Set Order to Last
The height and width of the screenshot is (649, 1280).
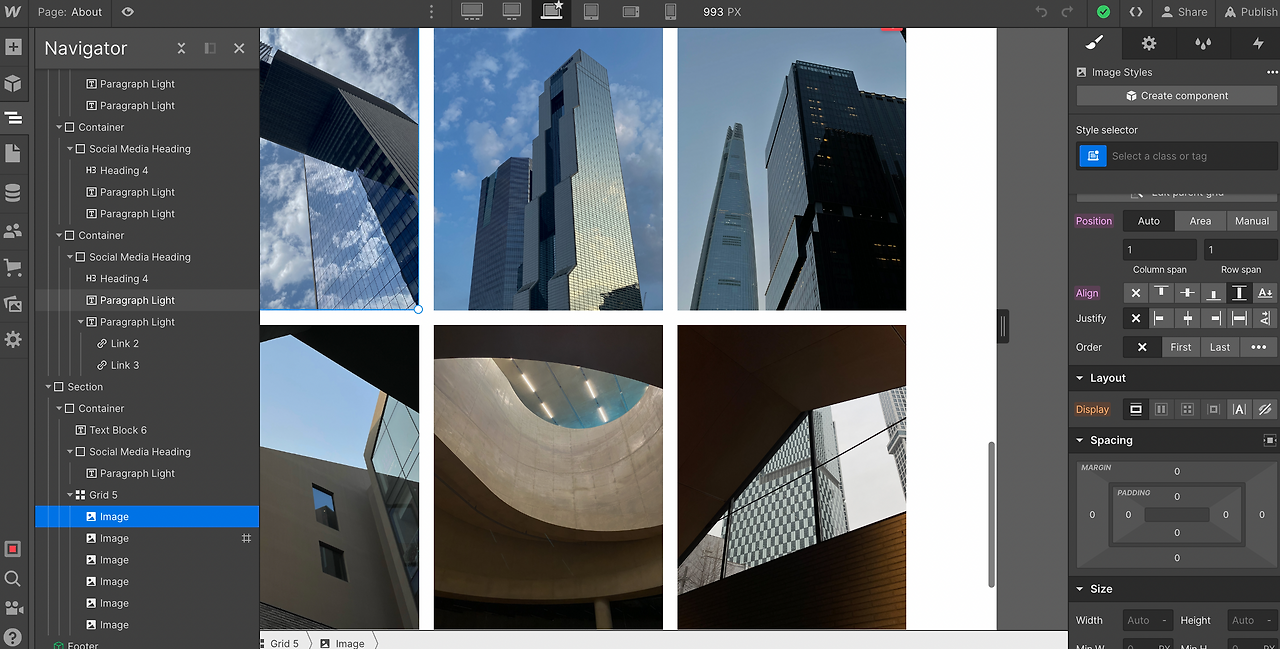[1220, 347]
